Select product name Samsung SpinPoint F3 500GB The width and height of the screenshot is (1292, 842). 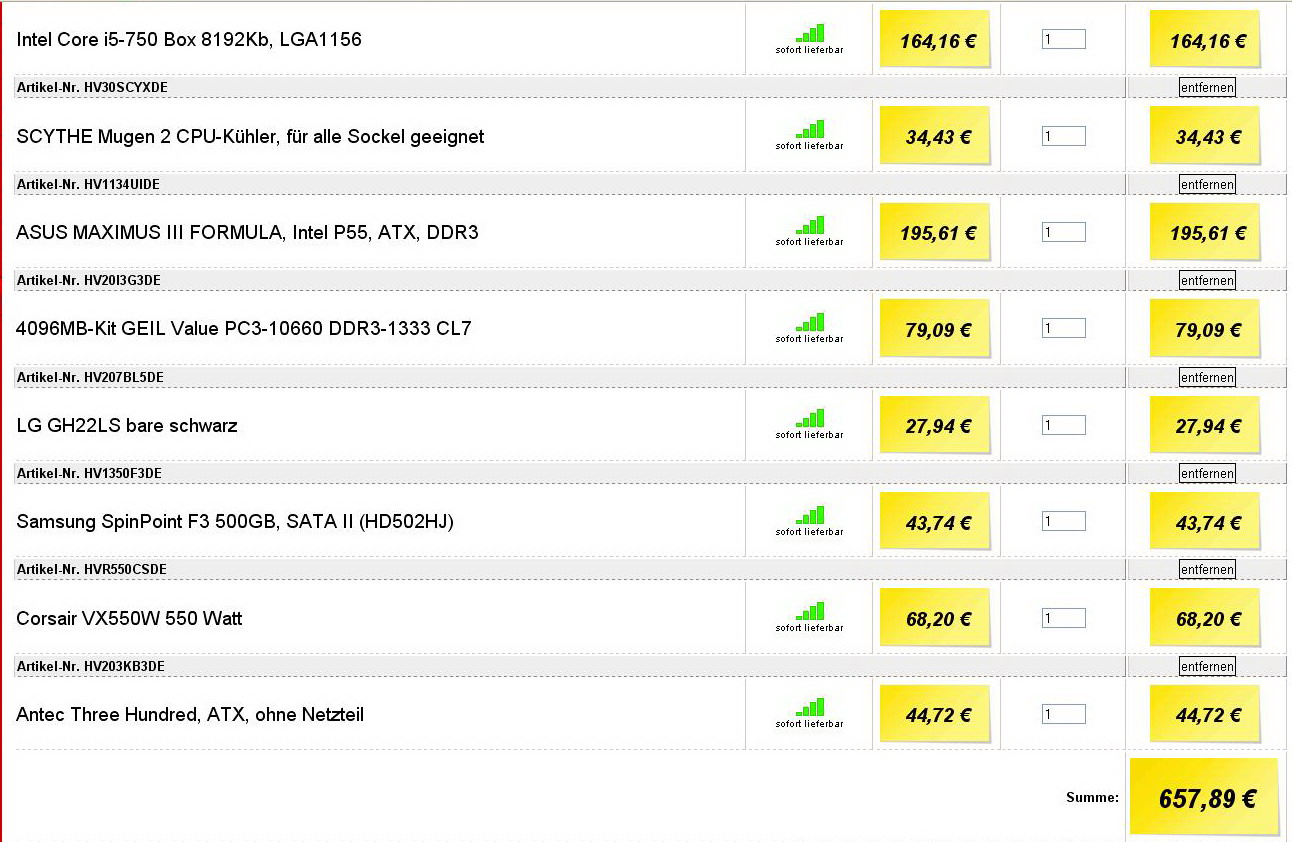coord(235,521)
